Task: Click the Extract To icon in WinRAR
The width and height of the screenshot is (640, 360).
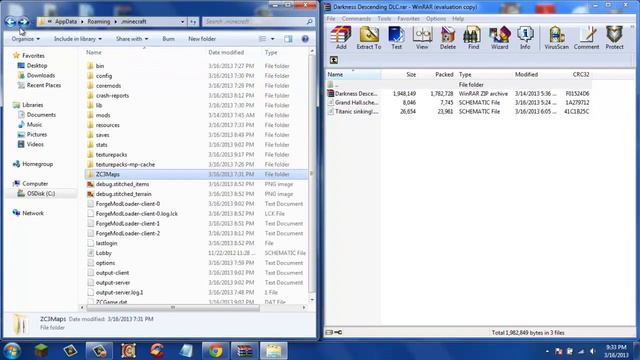Action: coord(369,38)
